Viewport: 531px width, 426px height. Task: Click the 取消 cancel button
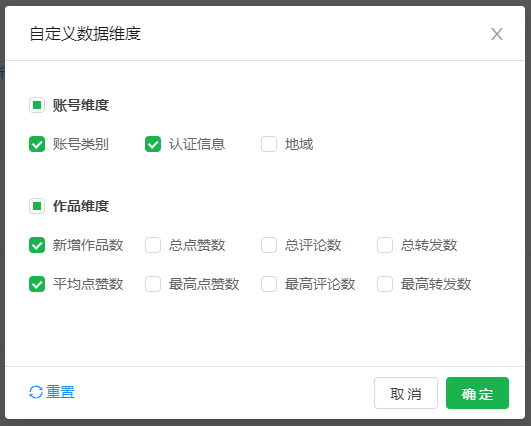coord(406,393)
